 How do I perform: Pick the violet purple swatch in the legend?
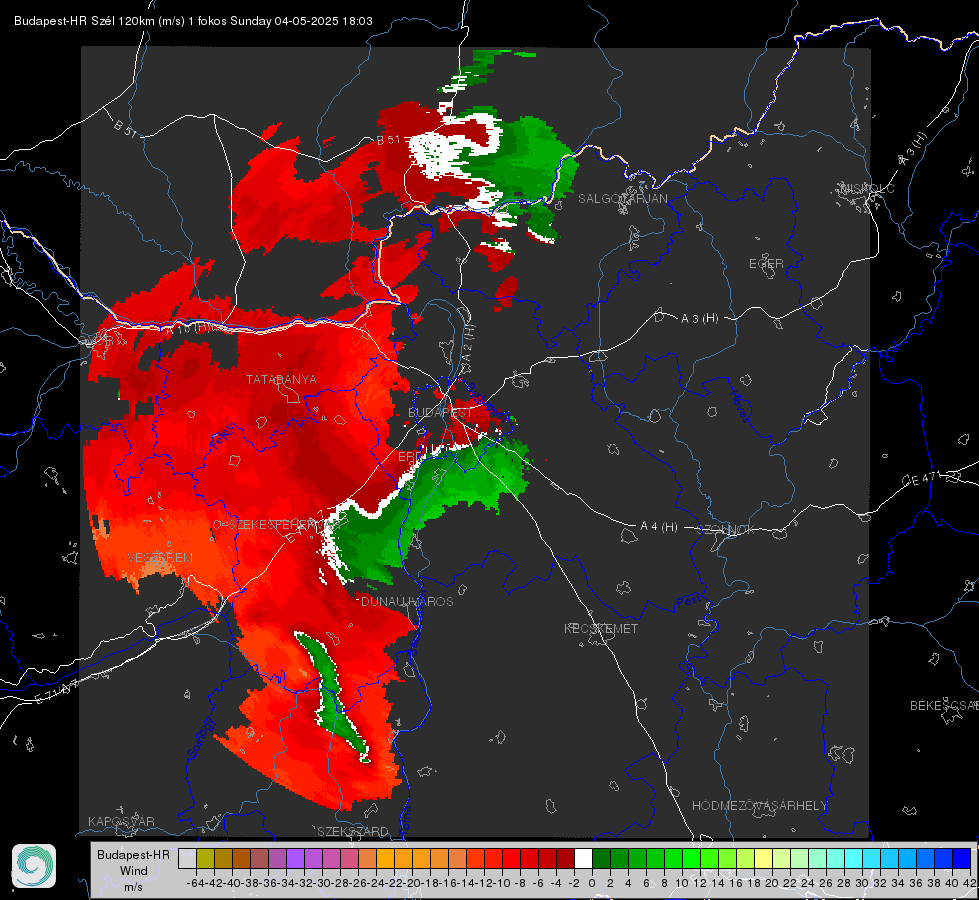click(x=295, y=858)
